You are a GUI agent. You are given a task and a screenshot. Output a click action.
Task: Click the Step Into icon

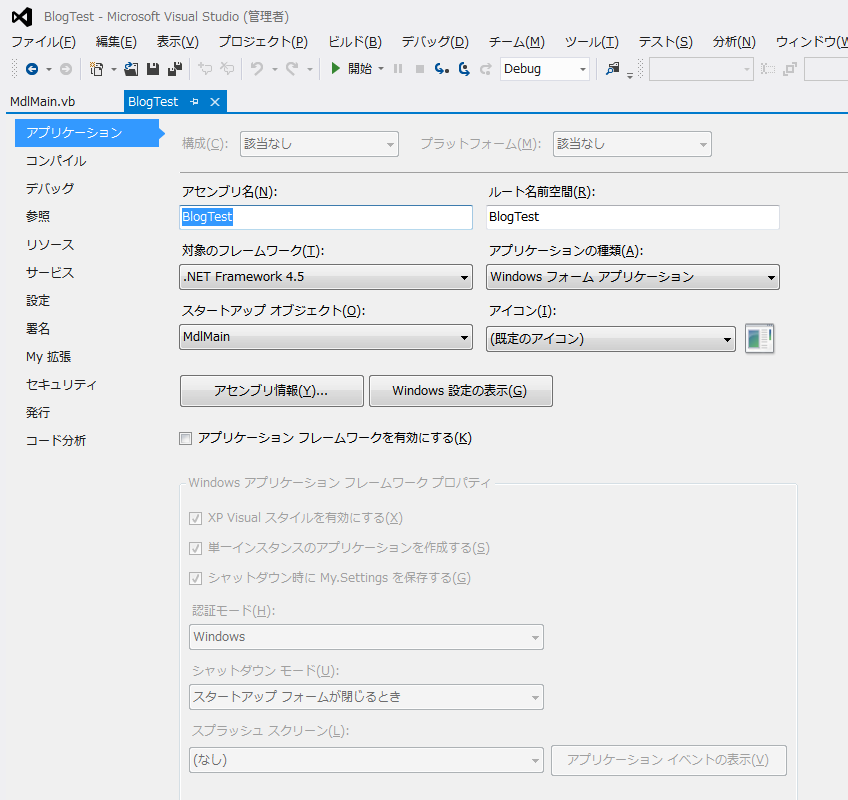(442, 69)
